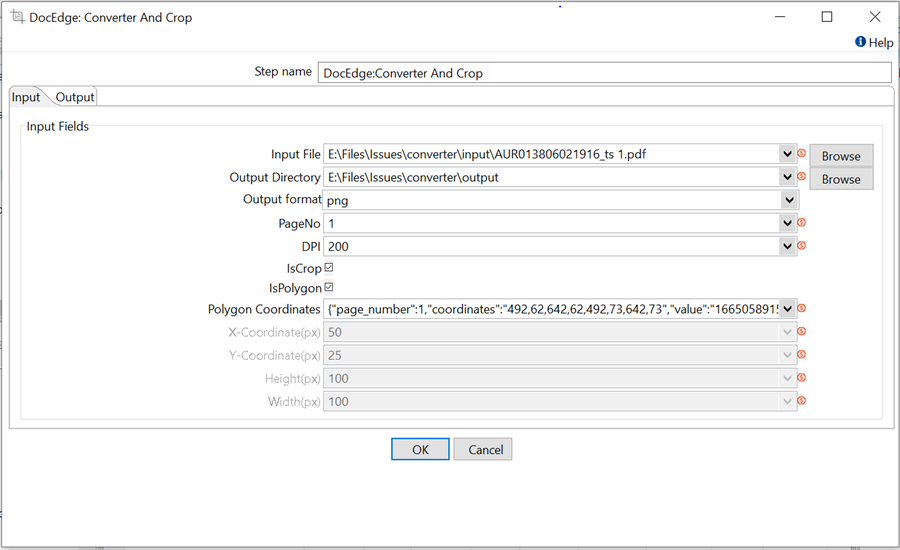Switch to the Output tab
This screenshot has height=550, width=900.
[75, 97]
